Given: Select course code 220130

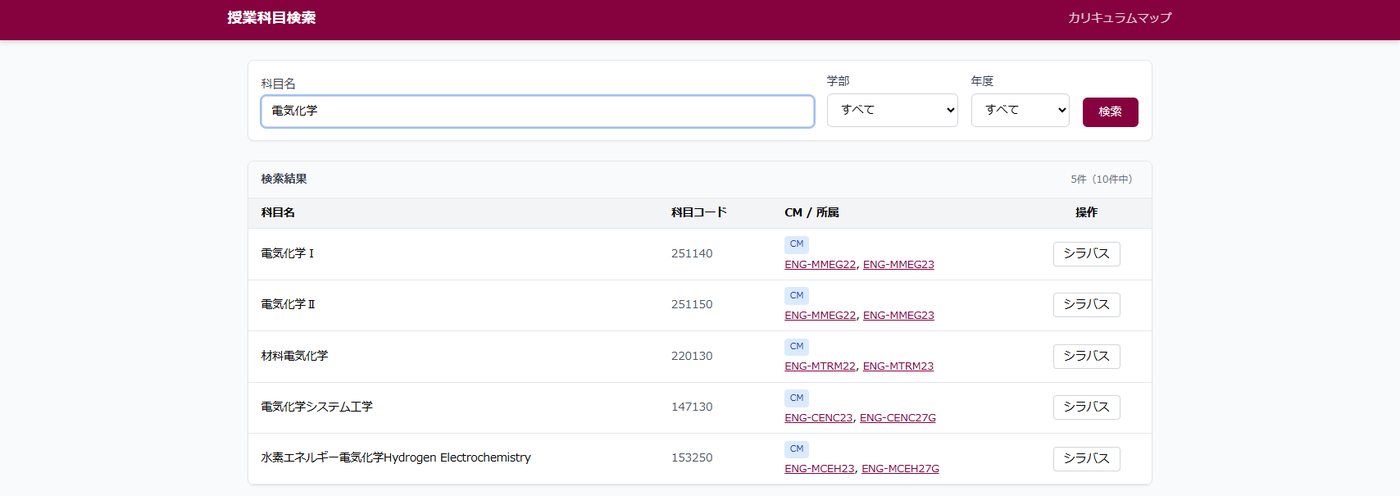Looking at the screenshot, I should 692,356.
